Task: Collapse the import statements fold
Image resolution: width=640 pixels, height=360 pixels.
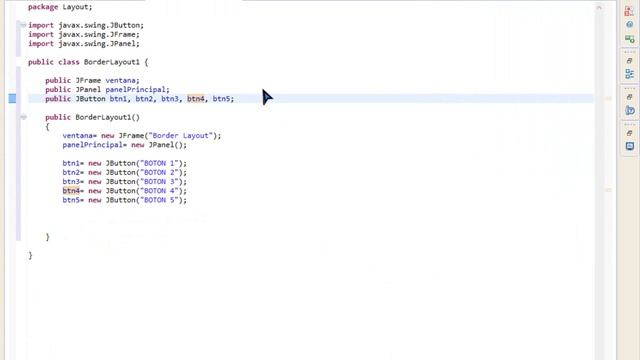Action: (x=23, y=25)
